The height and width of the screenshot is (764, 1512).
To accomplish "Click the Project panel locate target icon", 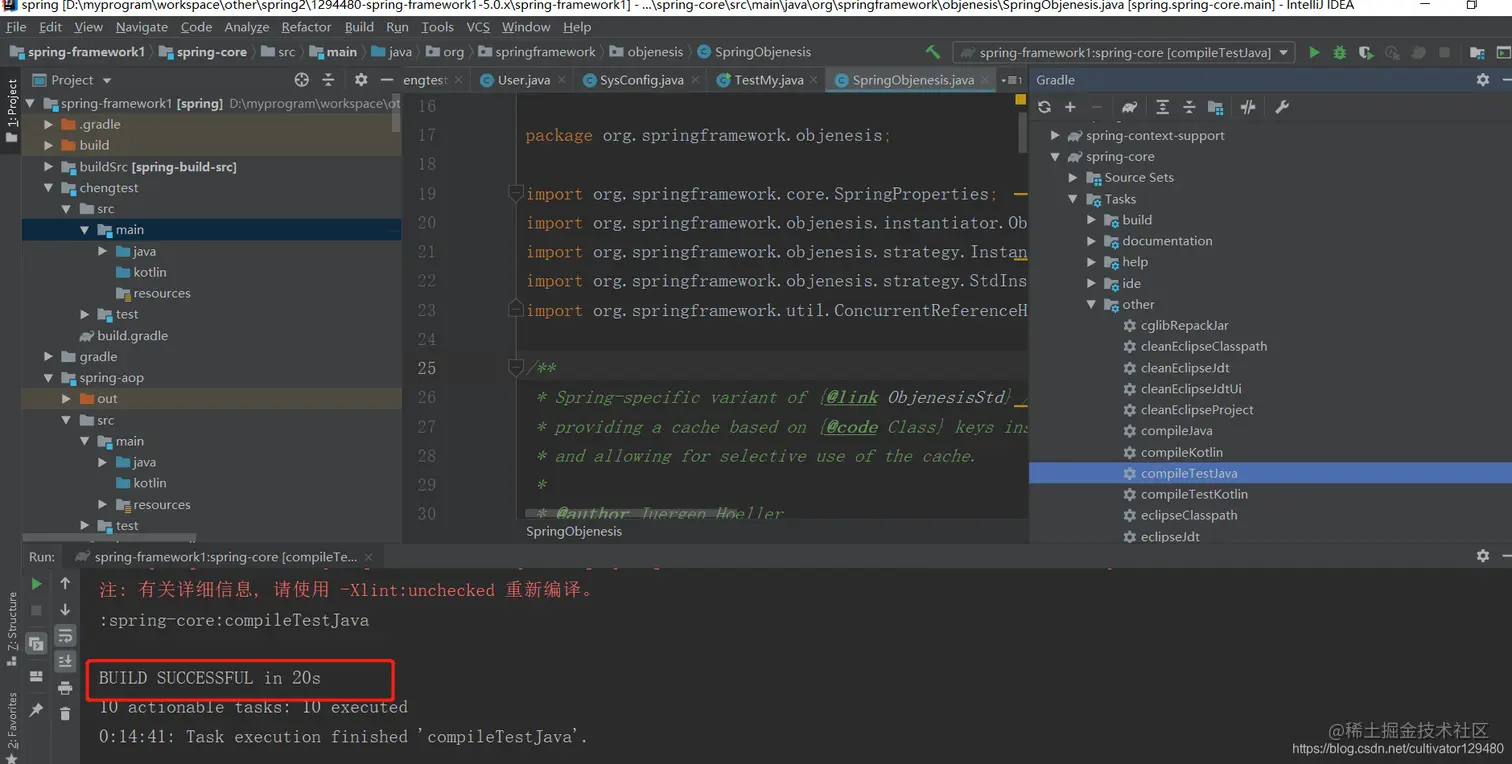I will (x=302, y=80).
